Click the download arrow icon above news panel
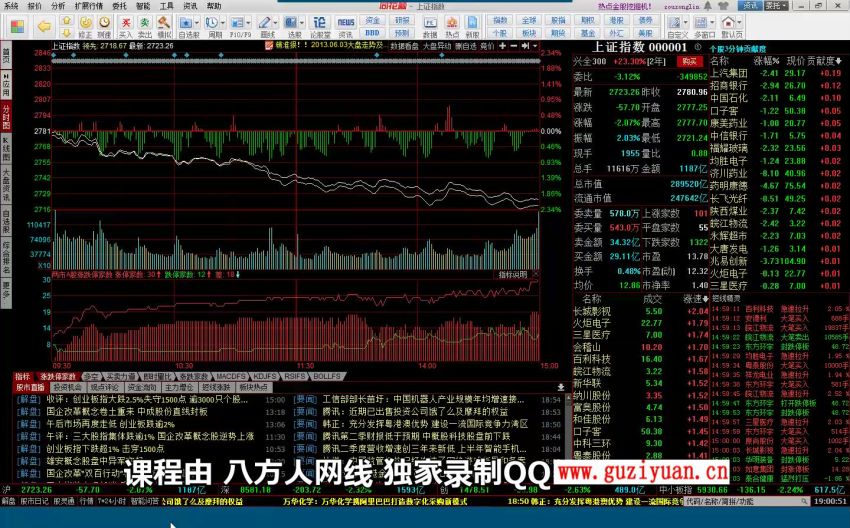 [561, 387]
